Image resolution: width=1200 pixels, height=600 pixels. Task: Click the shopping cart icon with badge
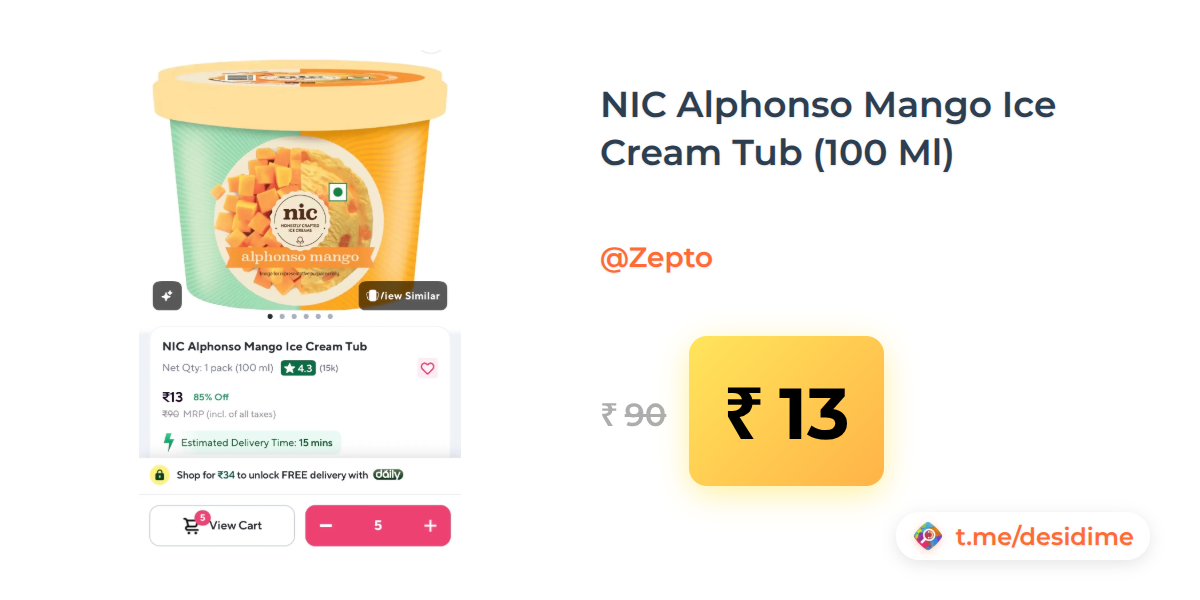tap(193, 524)
